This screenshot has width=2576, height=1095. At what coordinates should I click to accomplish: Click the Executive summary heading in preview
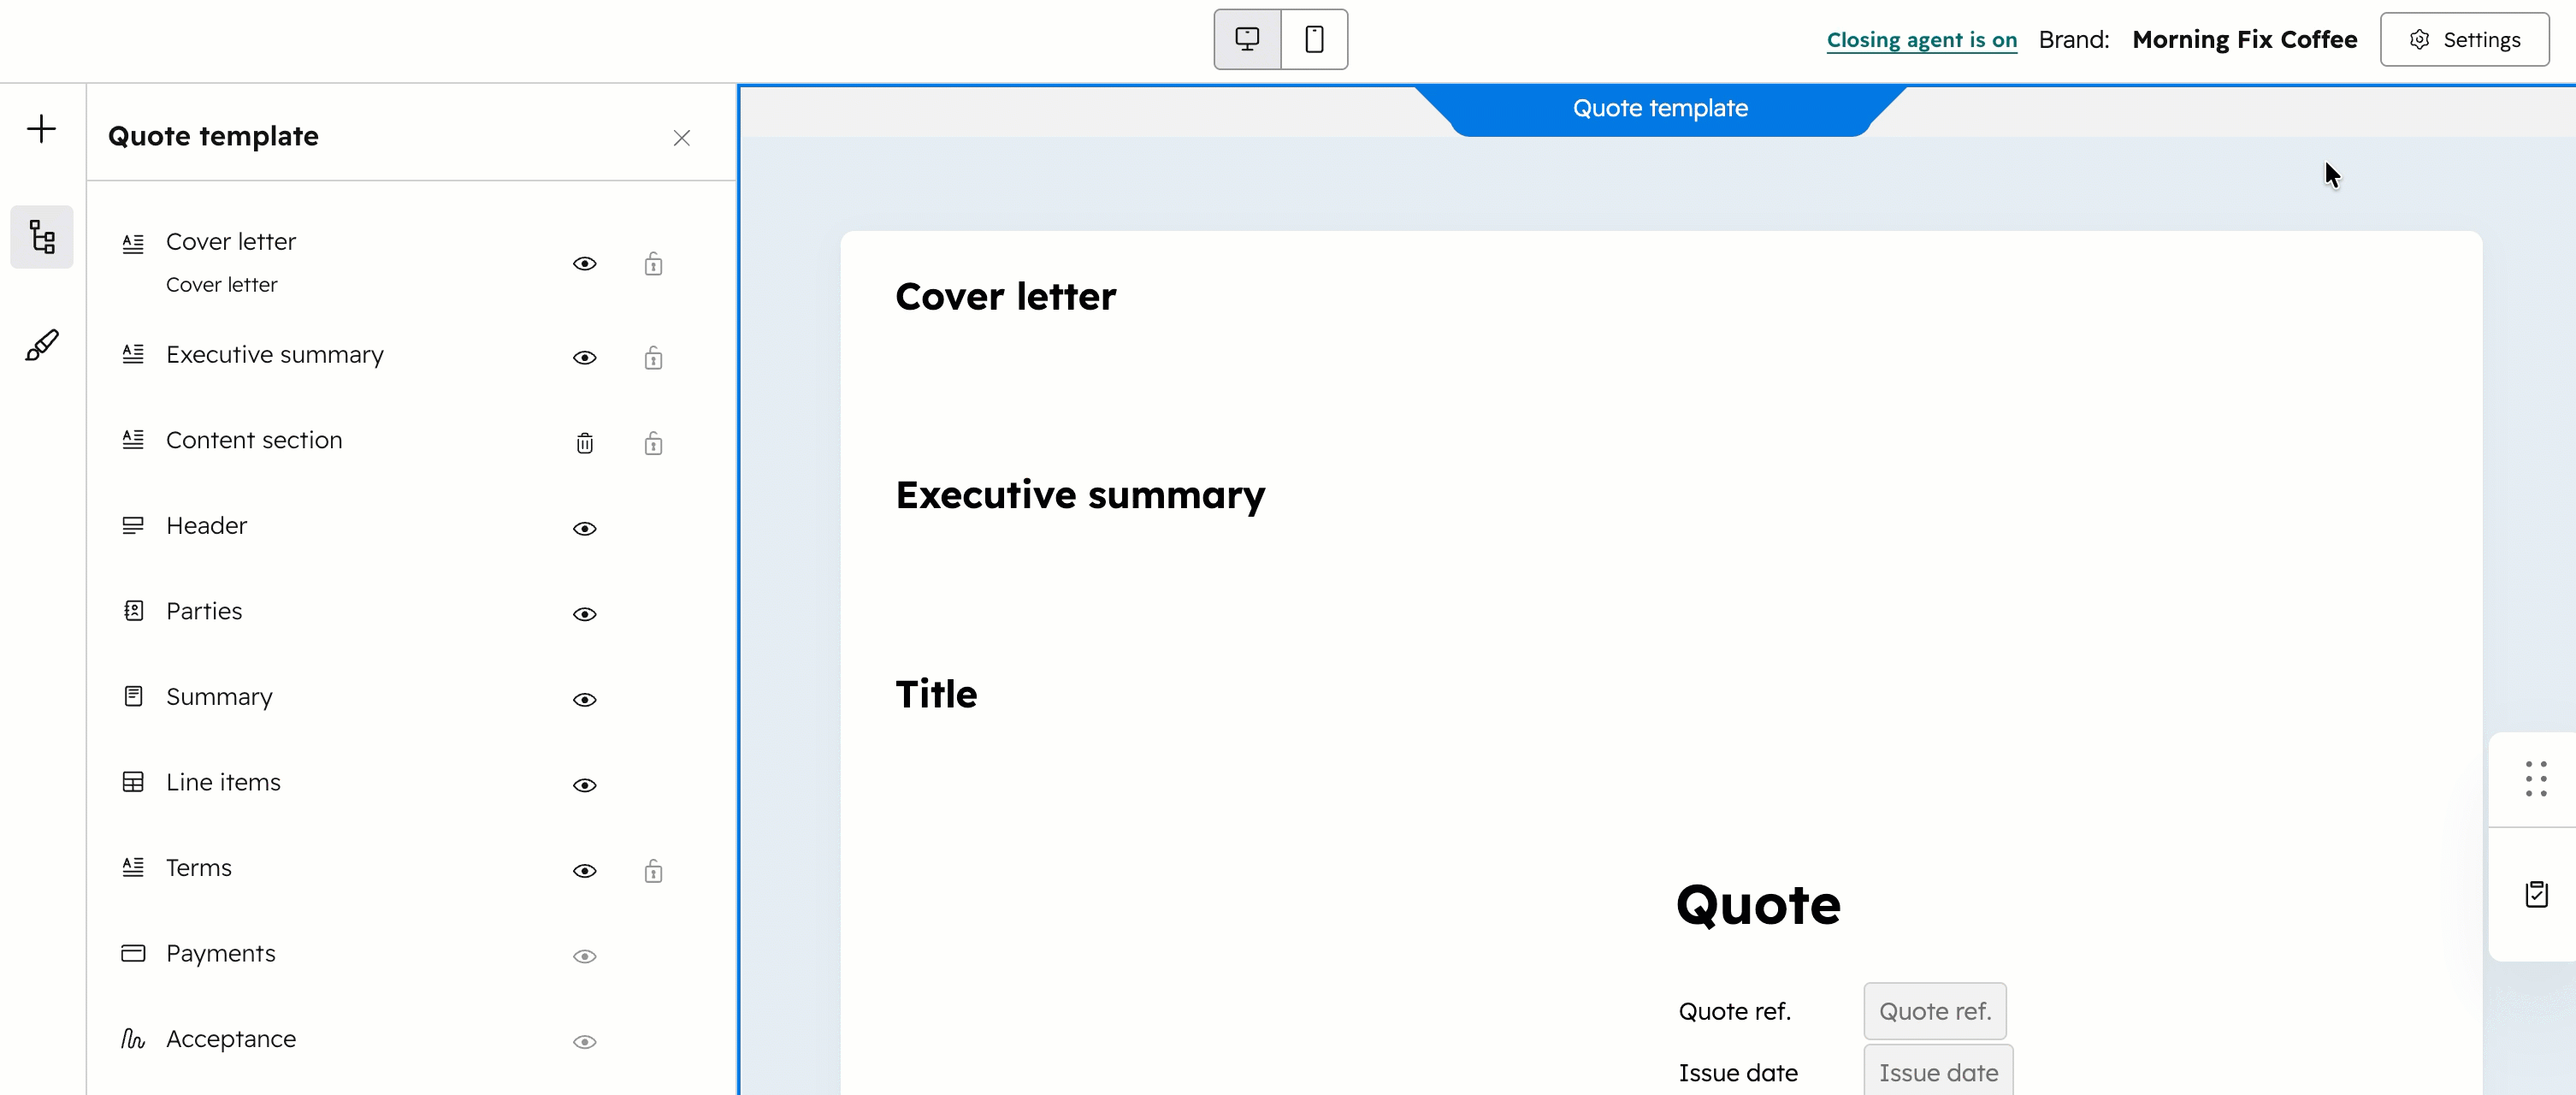[x=1080, y=496]
